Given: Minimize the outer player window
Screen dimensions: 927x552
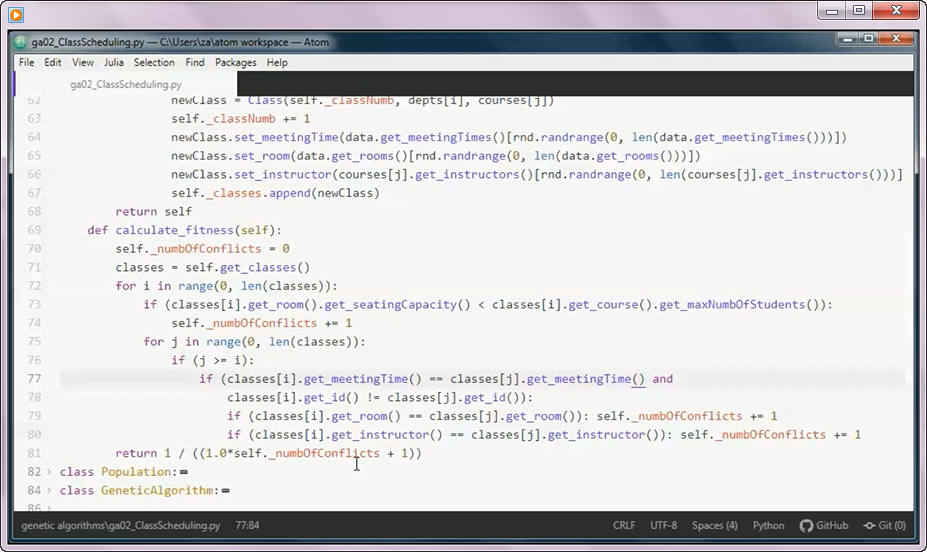Looking at the screenshot, I should coord(832,11).
